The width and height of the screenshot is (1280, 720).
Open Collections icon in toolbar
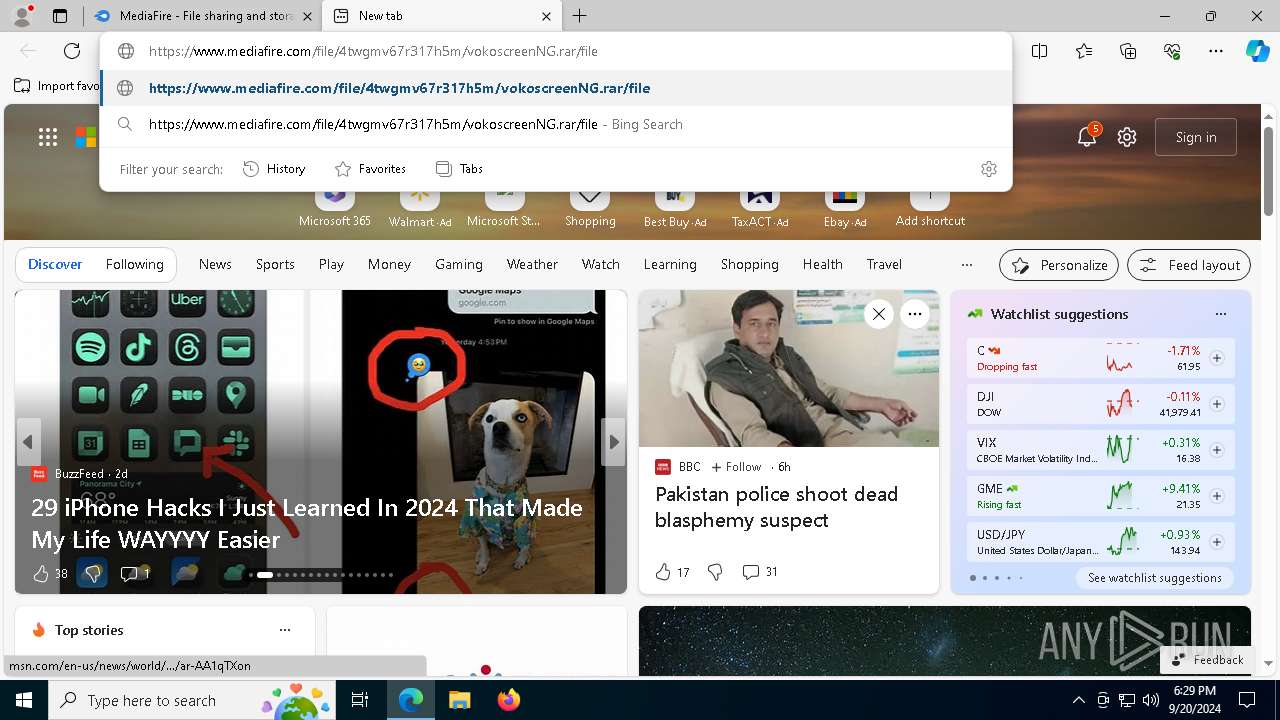(x=1128, y=51)
